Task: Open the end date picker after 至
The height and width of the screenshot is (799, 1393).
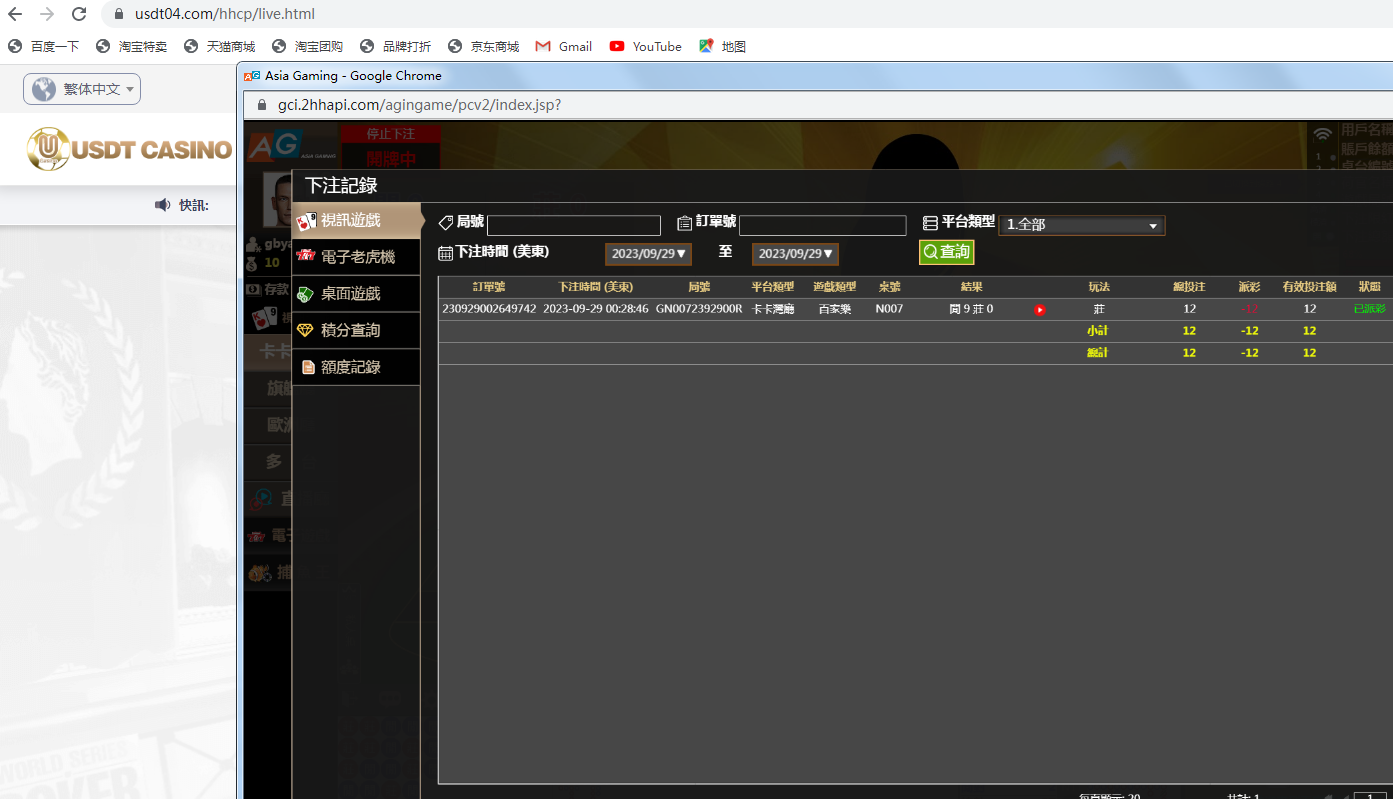Action: [795, 254]
